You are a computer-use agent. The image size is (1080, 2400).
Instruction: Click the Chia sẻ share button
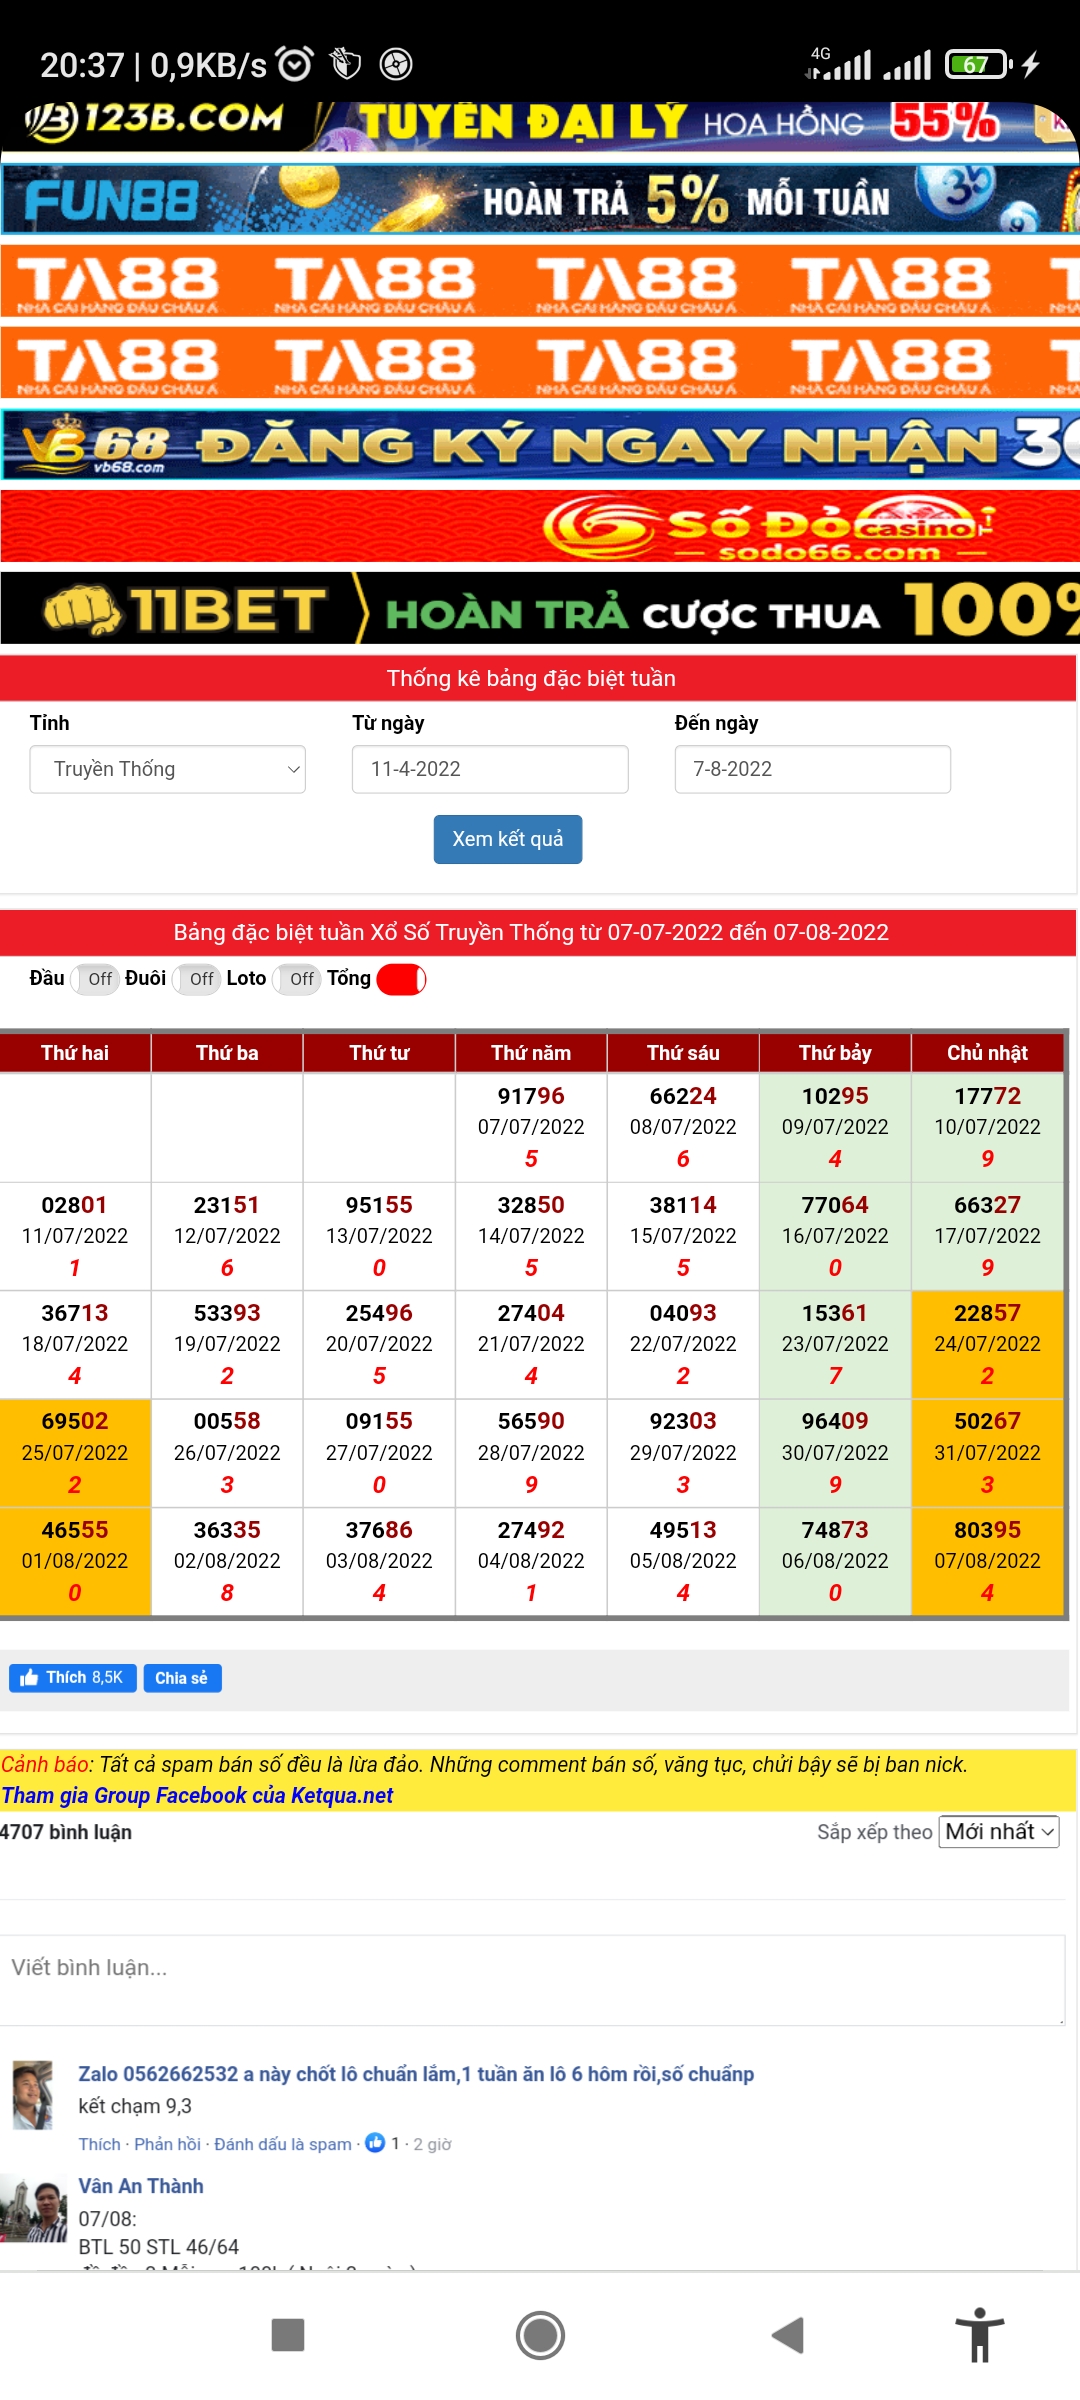click(182, 1677)
